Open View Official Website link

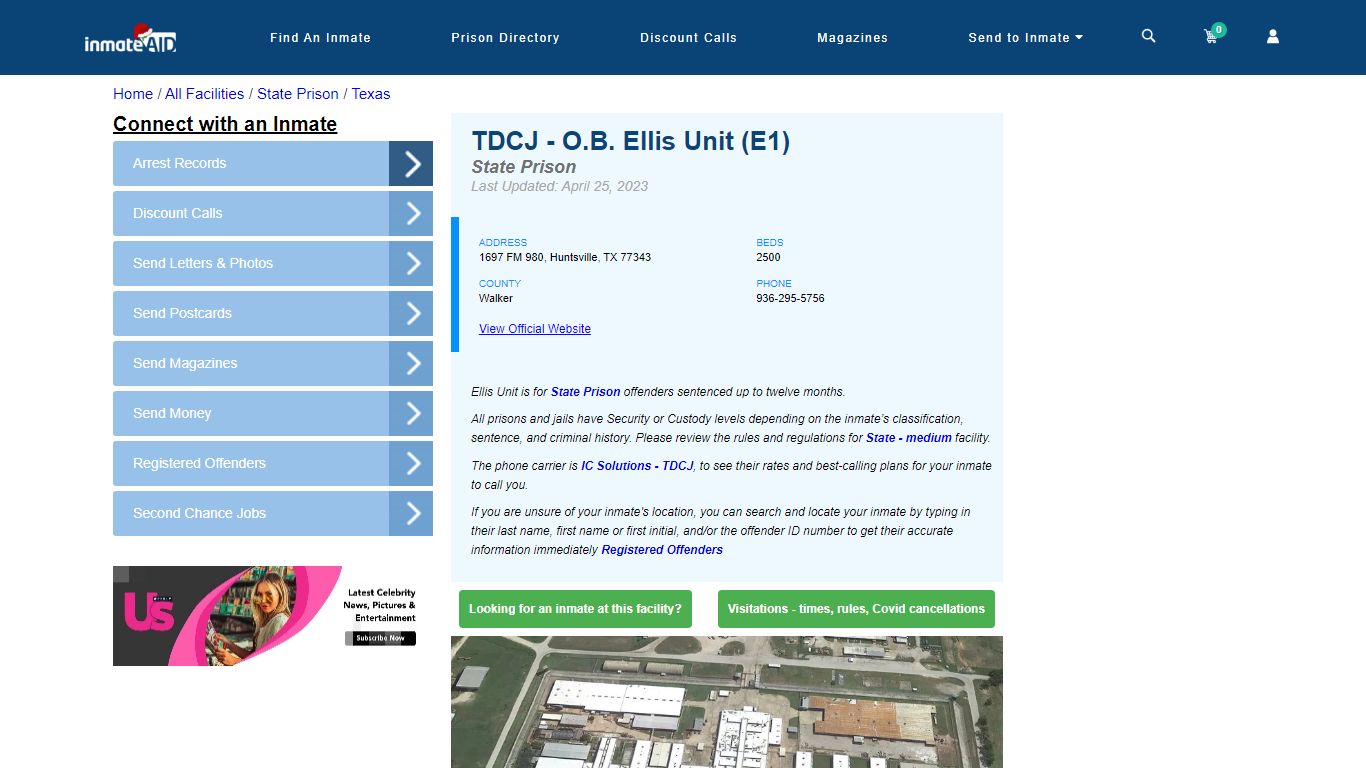[x=535, y=329]
